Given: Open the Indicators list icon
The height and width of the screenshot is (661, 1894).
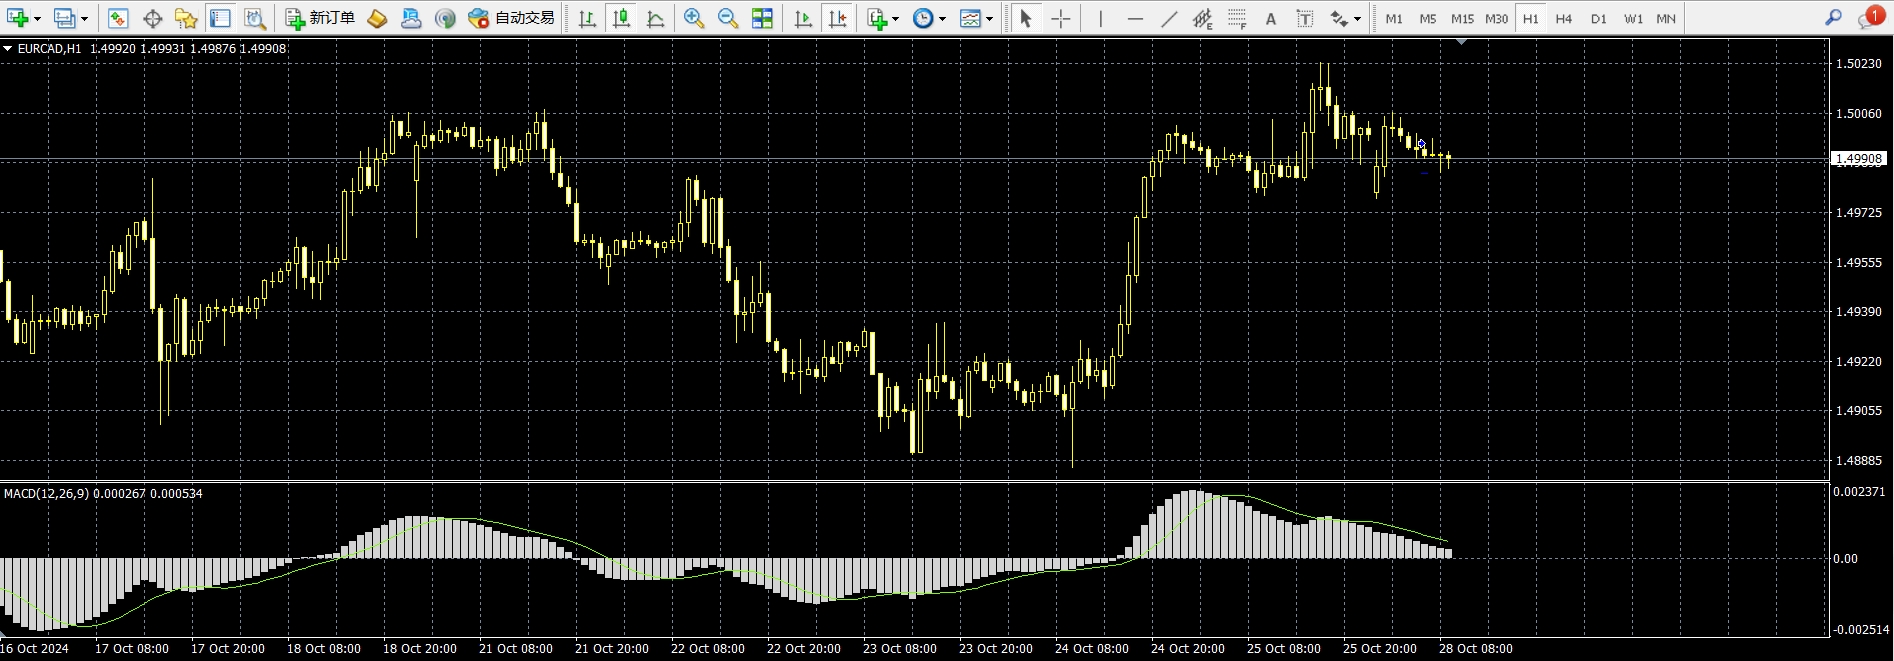Looking at the screenshot, I should pyautogui.click(x=877, y=18).
